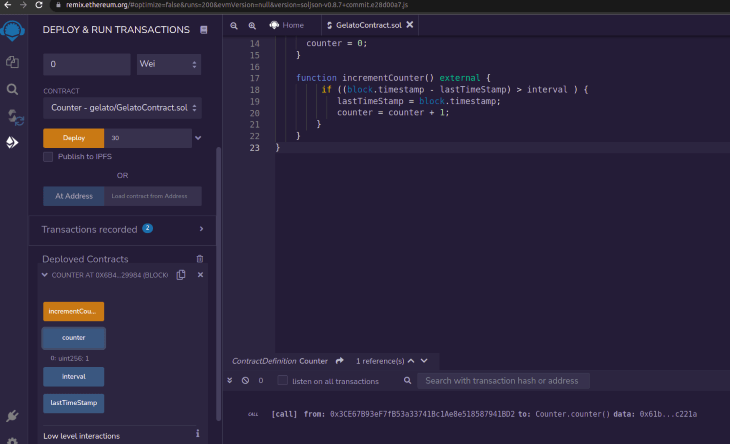The width and height of the screenshot is (730, 444).
Task: Clear the terminal console icon
Action: pos(245,380)
